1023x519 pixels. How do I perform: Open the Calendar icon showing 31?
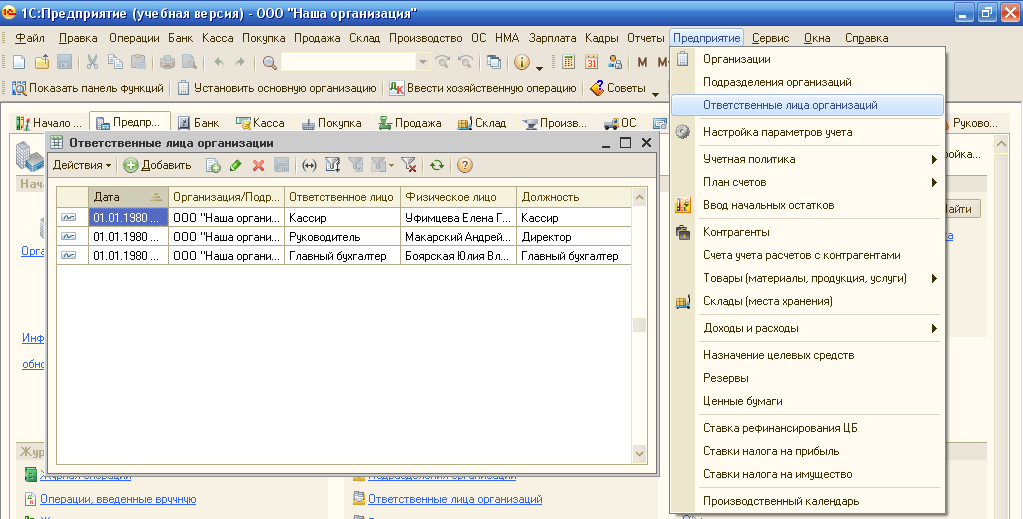point(591,62)
